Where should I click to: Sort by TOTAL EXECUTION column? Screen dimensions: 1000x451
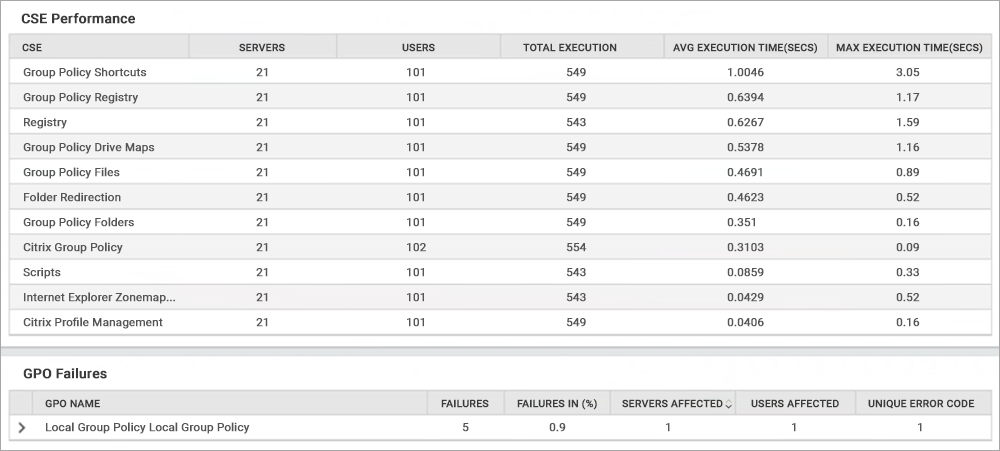tap(570, 47)
